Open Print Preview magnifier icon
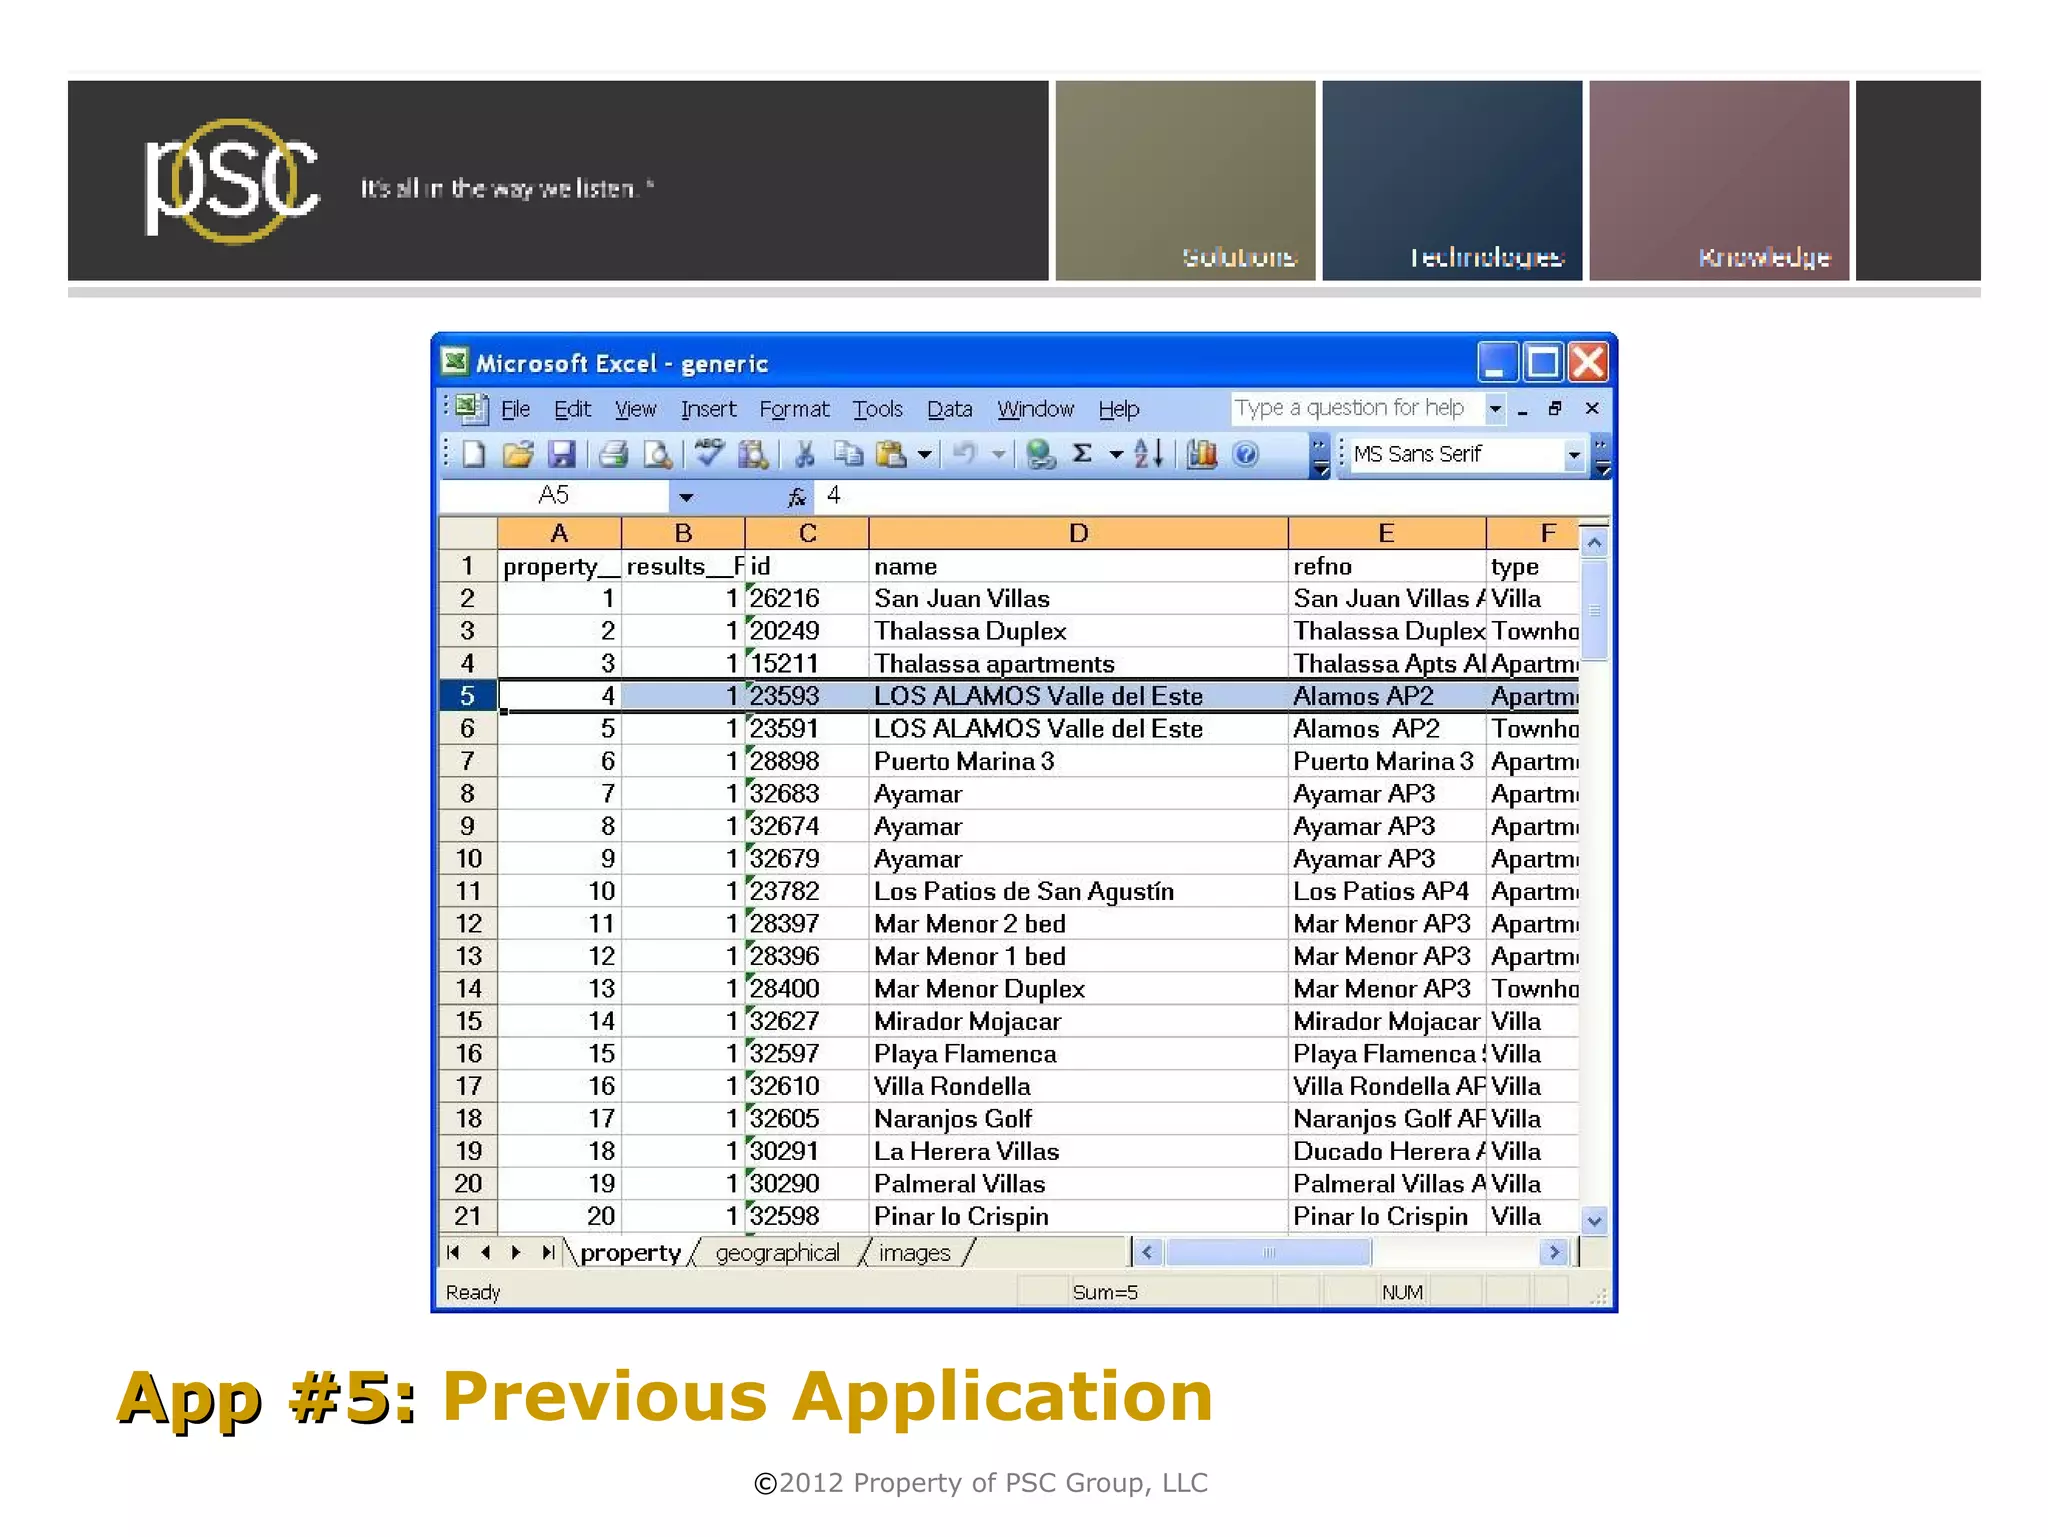 [657, 455]
